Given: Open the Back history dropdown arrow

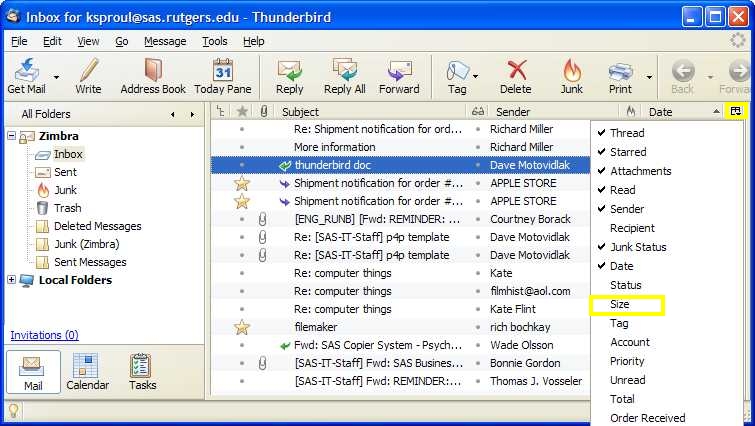Looking at the screenshot, I should coord(710,77).
